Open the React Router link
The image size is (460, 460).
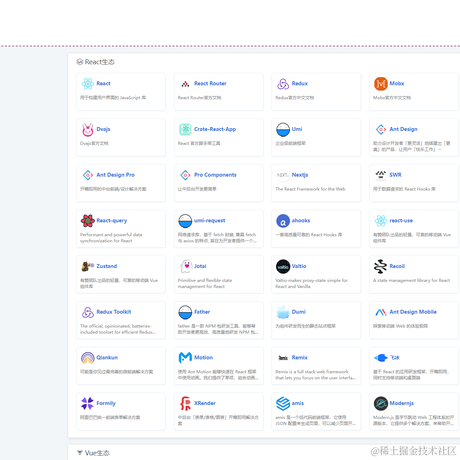[210, 83]
